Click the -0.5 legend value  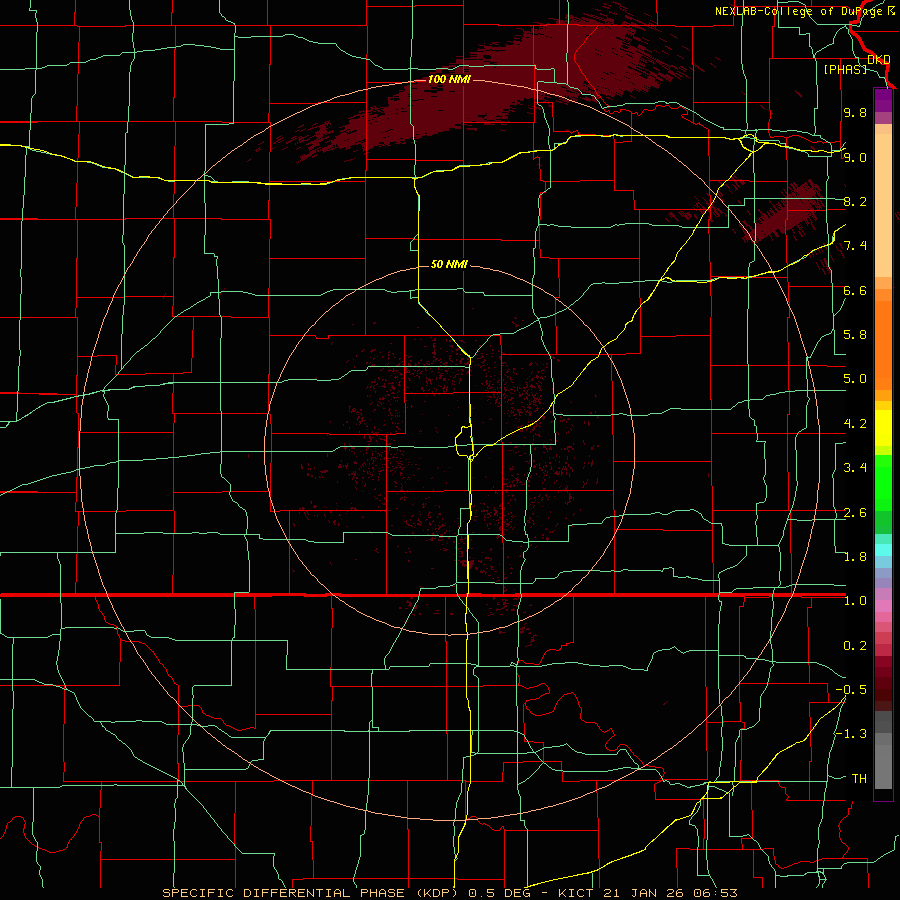(x=851, y=690)
